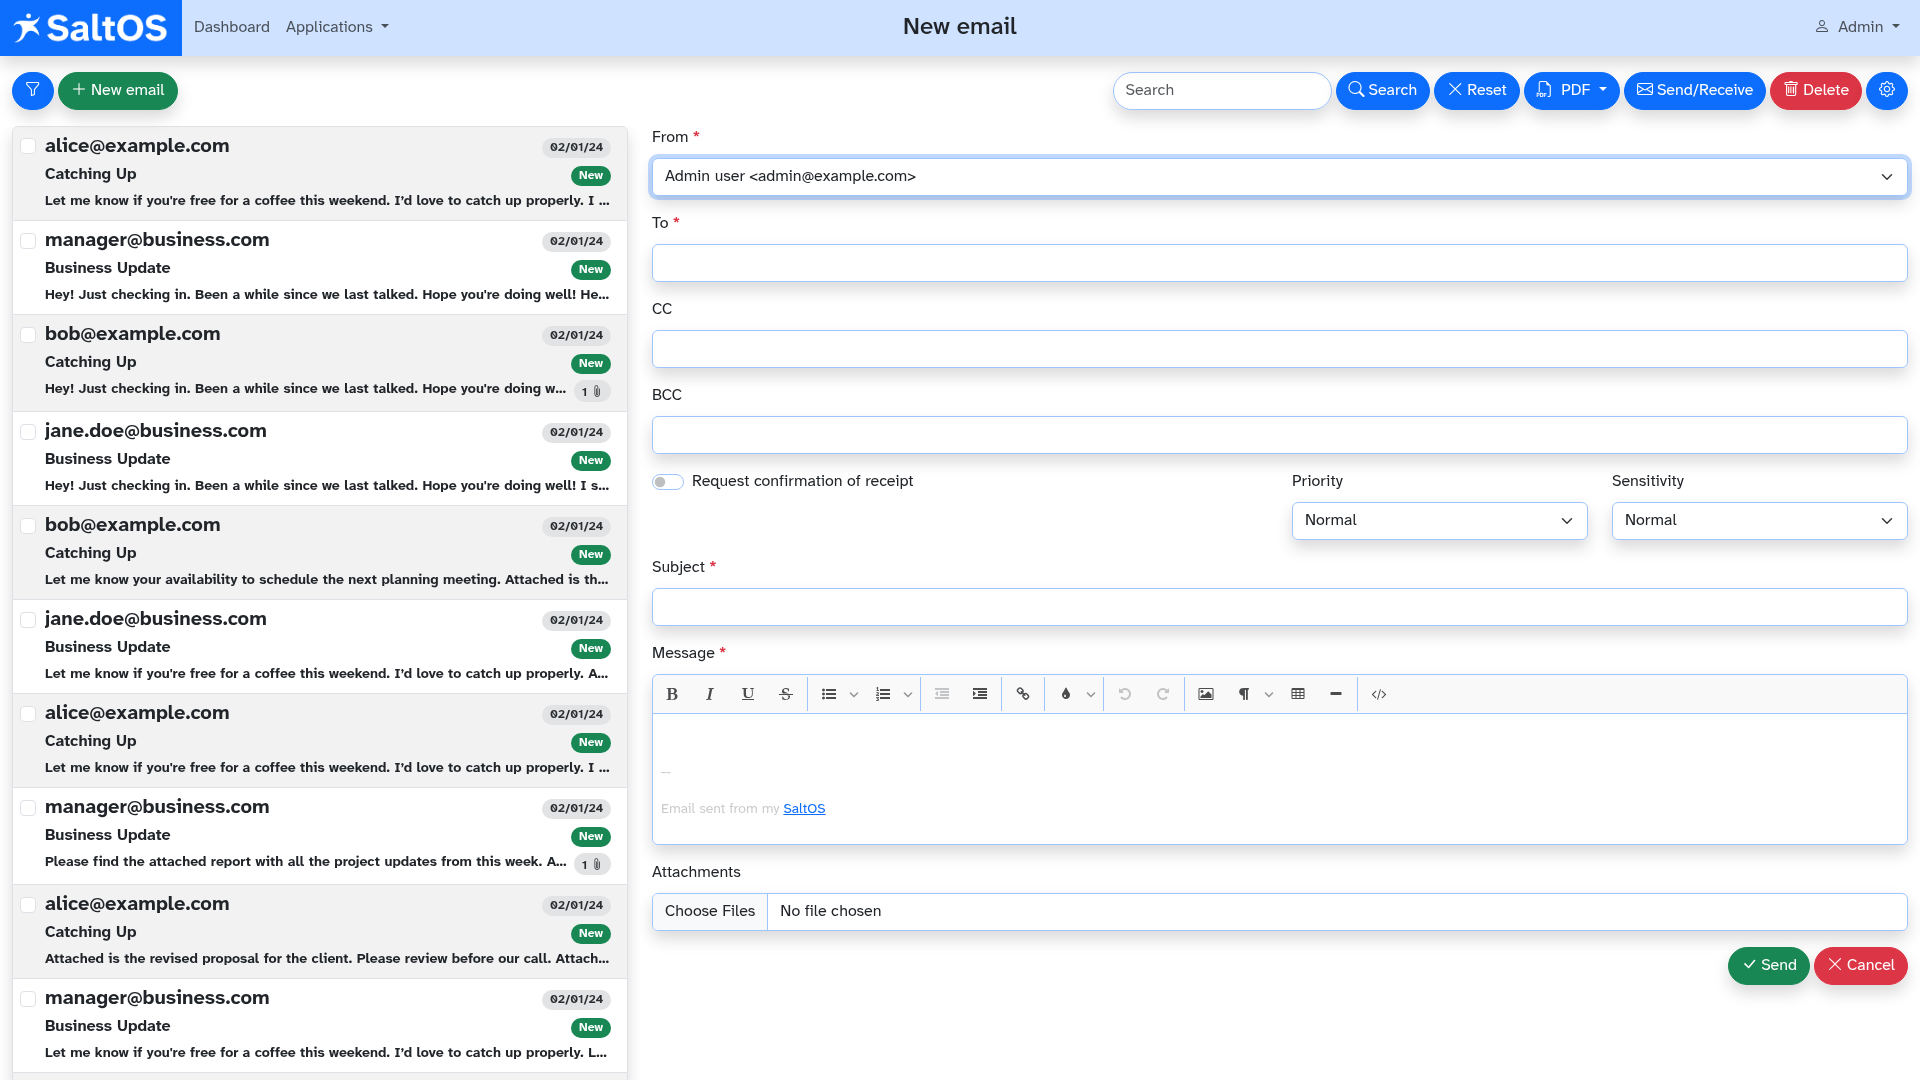This screenshot has width=1920, height=1080.
Task: Toggle strikethrough text formatting
Action: point(786,694)
